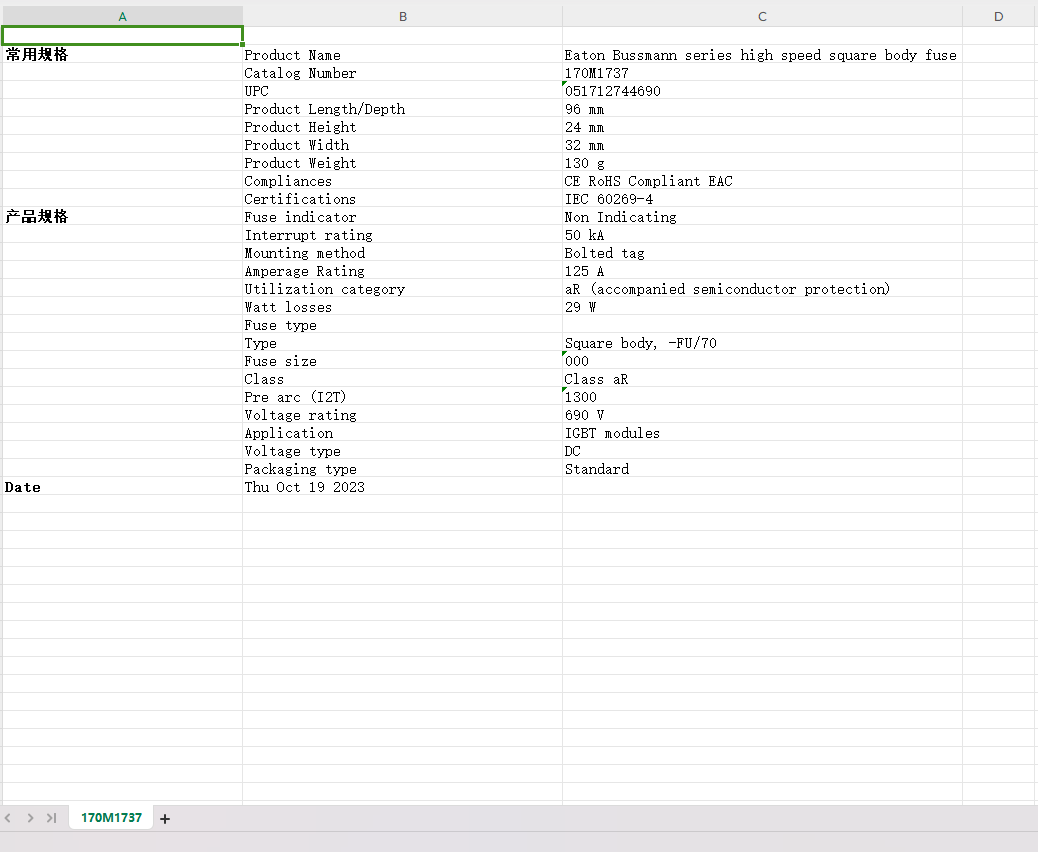Select the Utilization category cell

point(402,289)
